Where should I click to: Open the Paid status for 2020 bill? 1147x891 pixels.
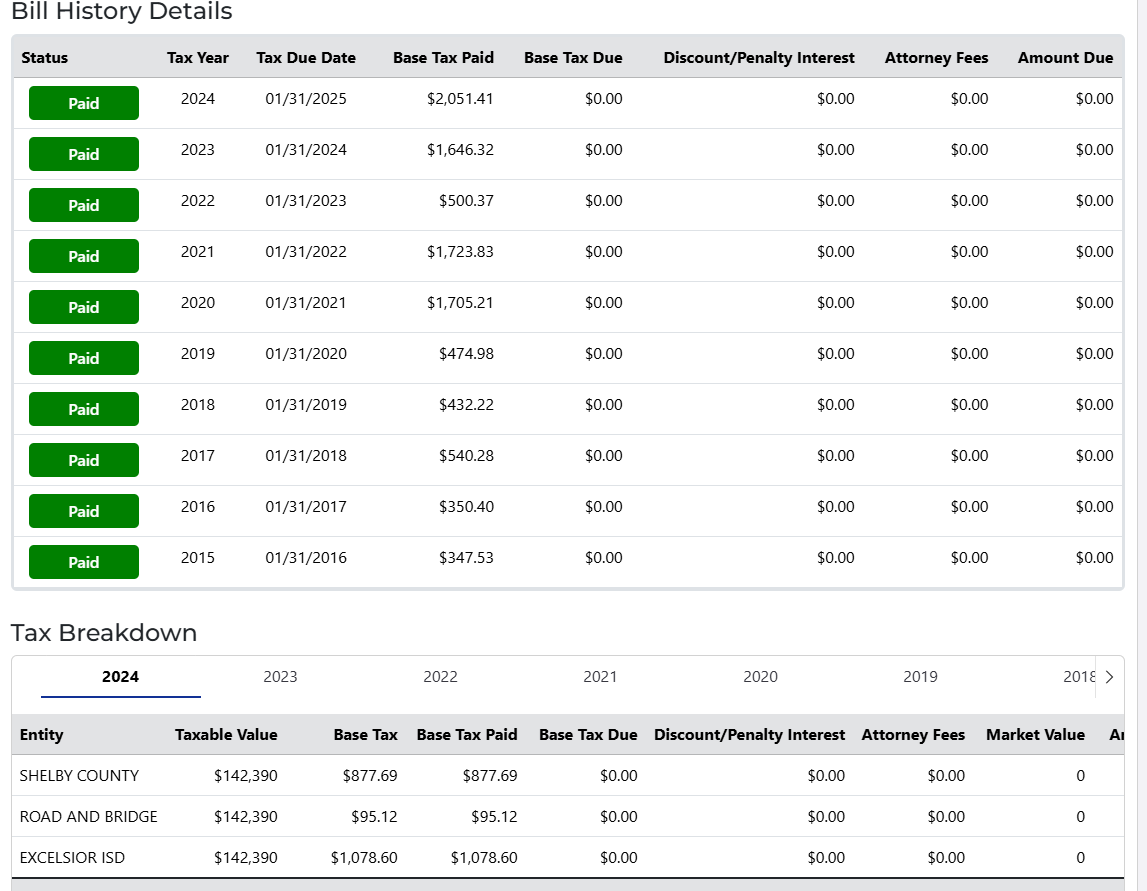coord(84,307)
